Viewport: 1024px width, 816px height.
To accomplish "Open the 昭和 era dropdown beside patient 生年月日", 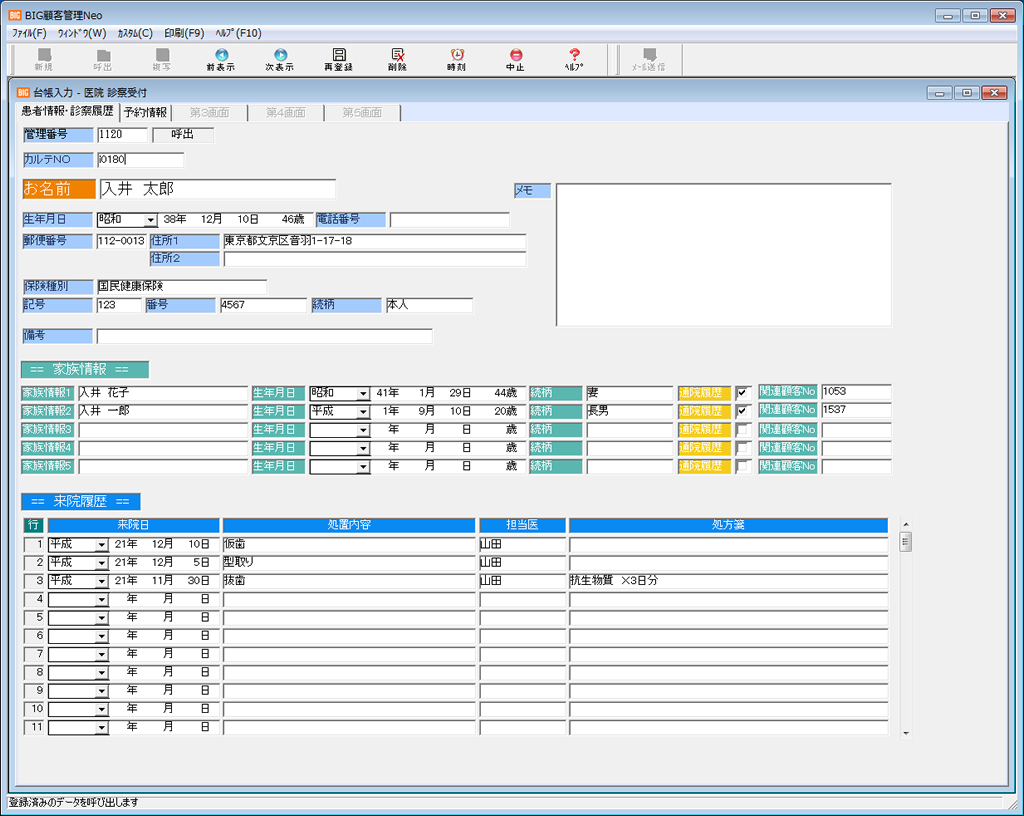I will coord(151,220).
